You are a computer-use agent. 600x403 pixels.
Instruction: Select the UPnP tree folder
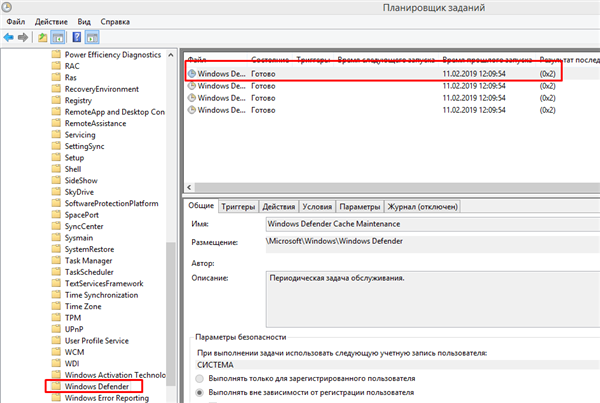(x=74, y=329)
